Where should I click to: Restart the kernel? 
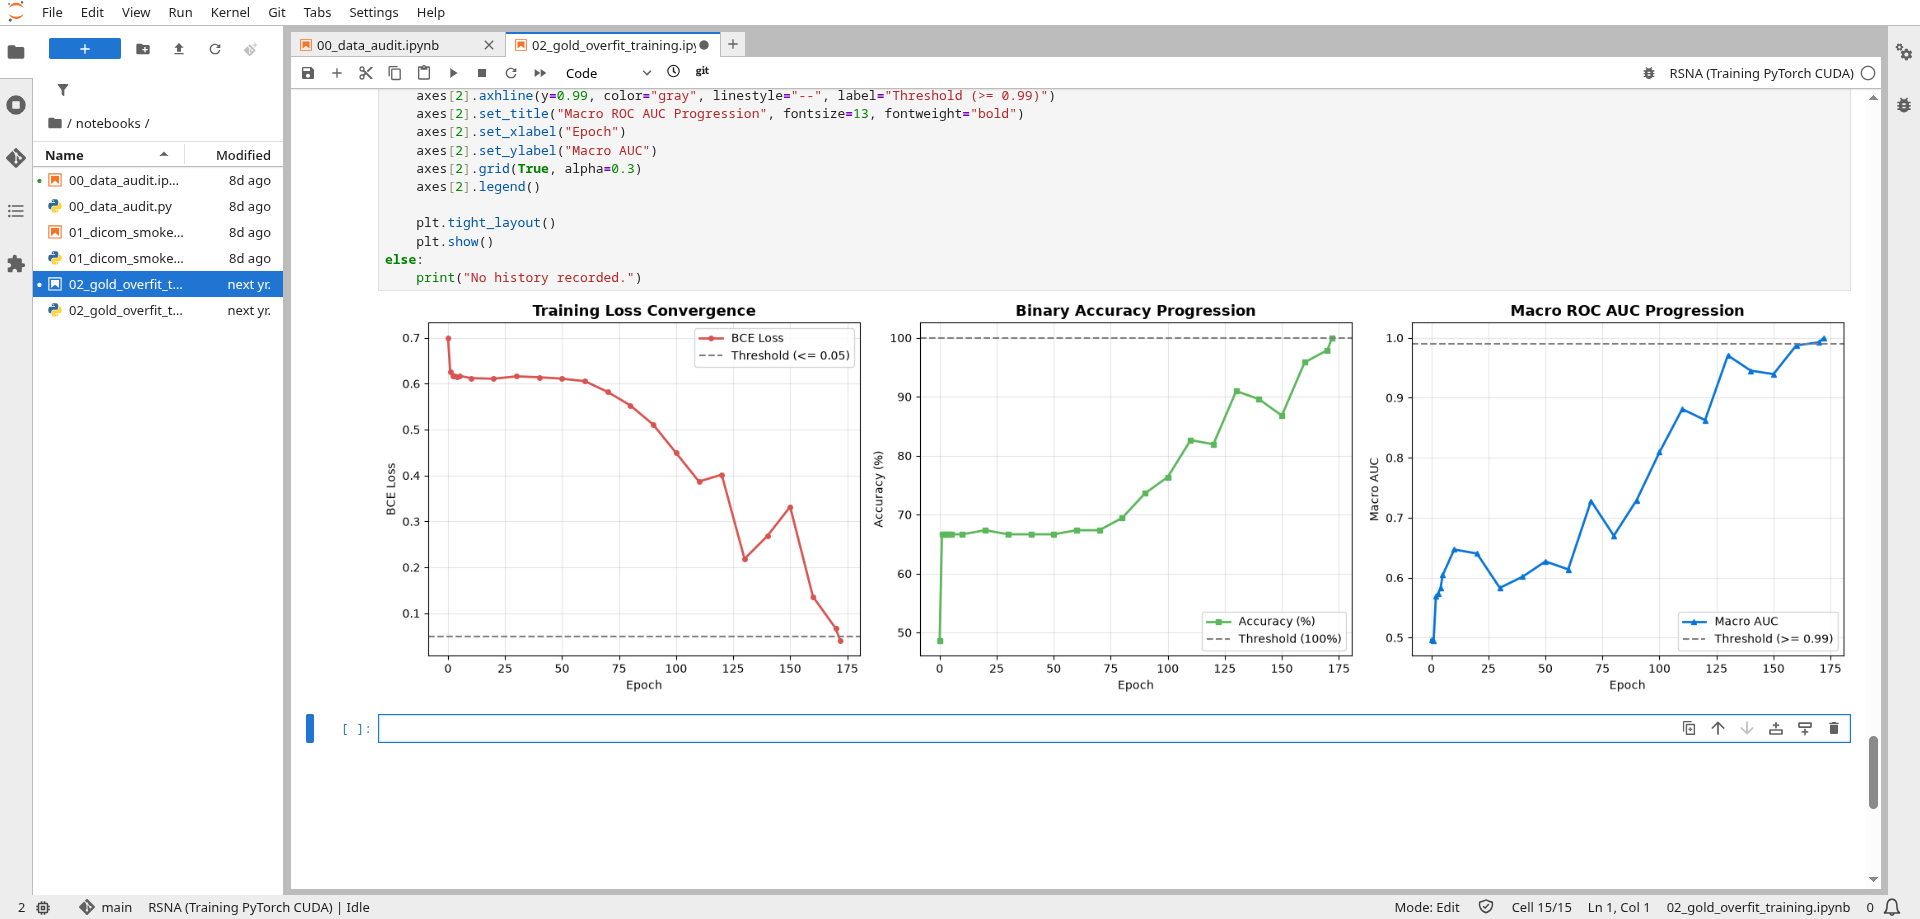(511, 73)
